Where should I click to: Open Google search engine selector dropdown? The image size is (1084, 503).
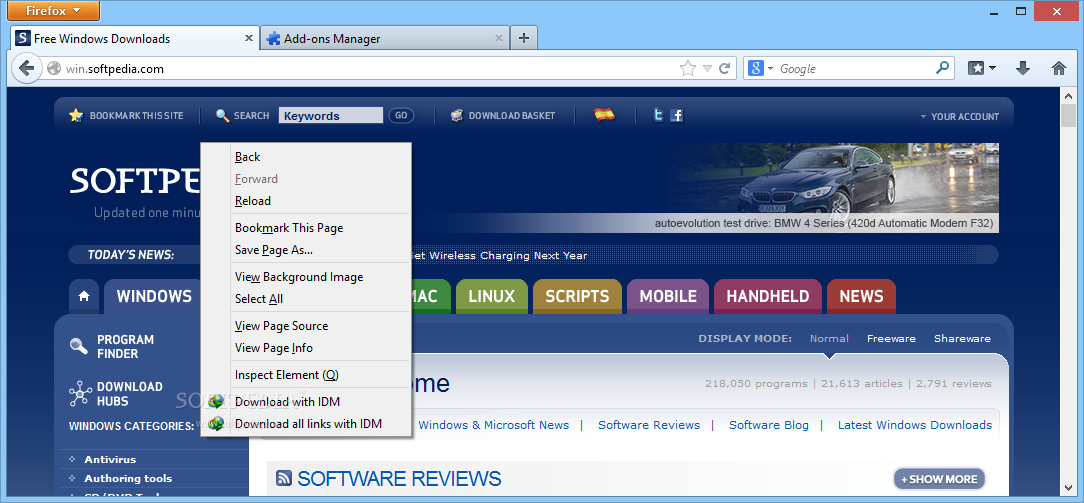(x=760, y=68)
